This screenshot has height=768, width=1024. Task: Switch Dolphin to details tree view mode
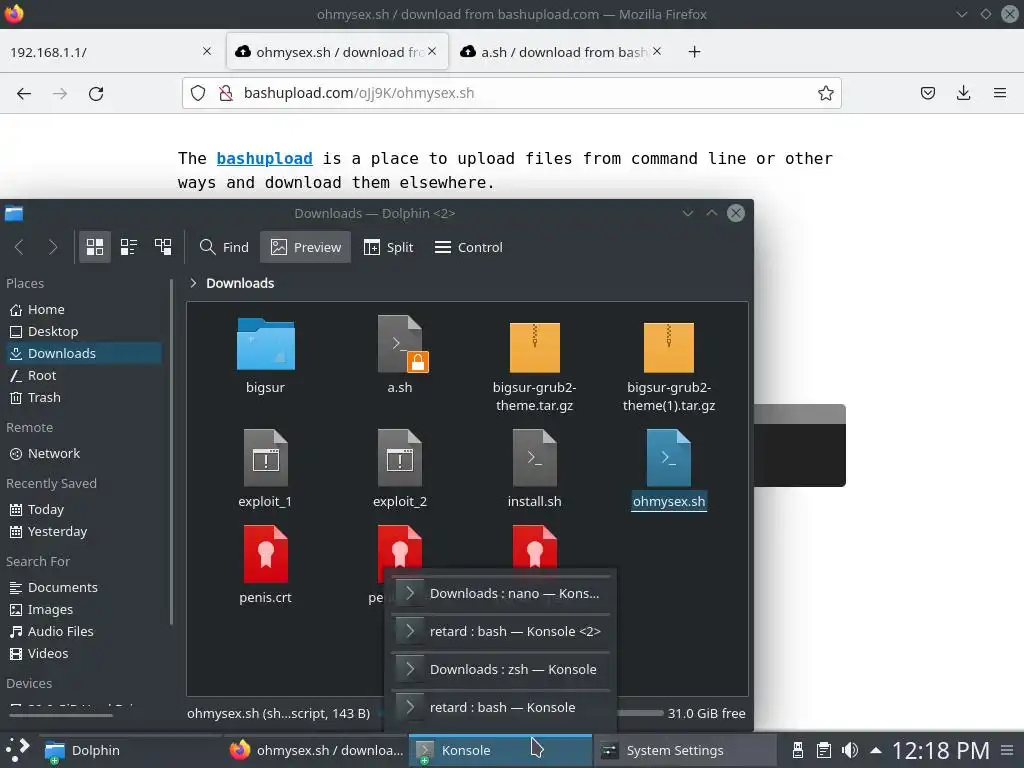163,247
